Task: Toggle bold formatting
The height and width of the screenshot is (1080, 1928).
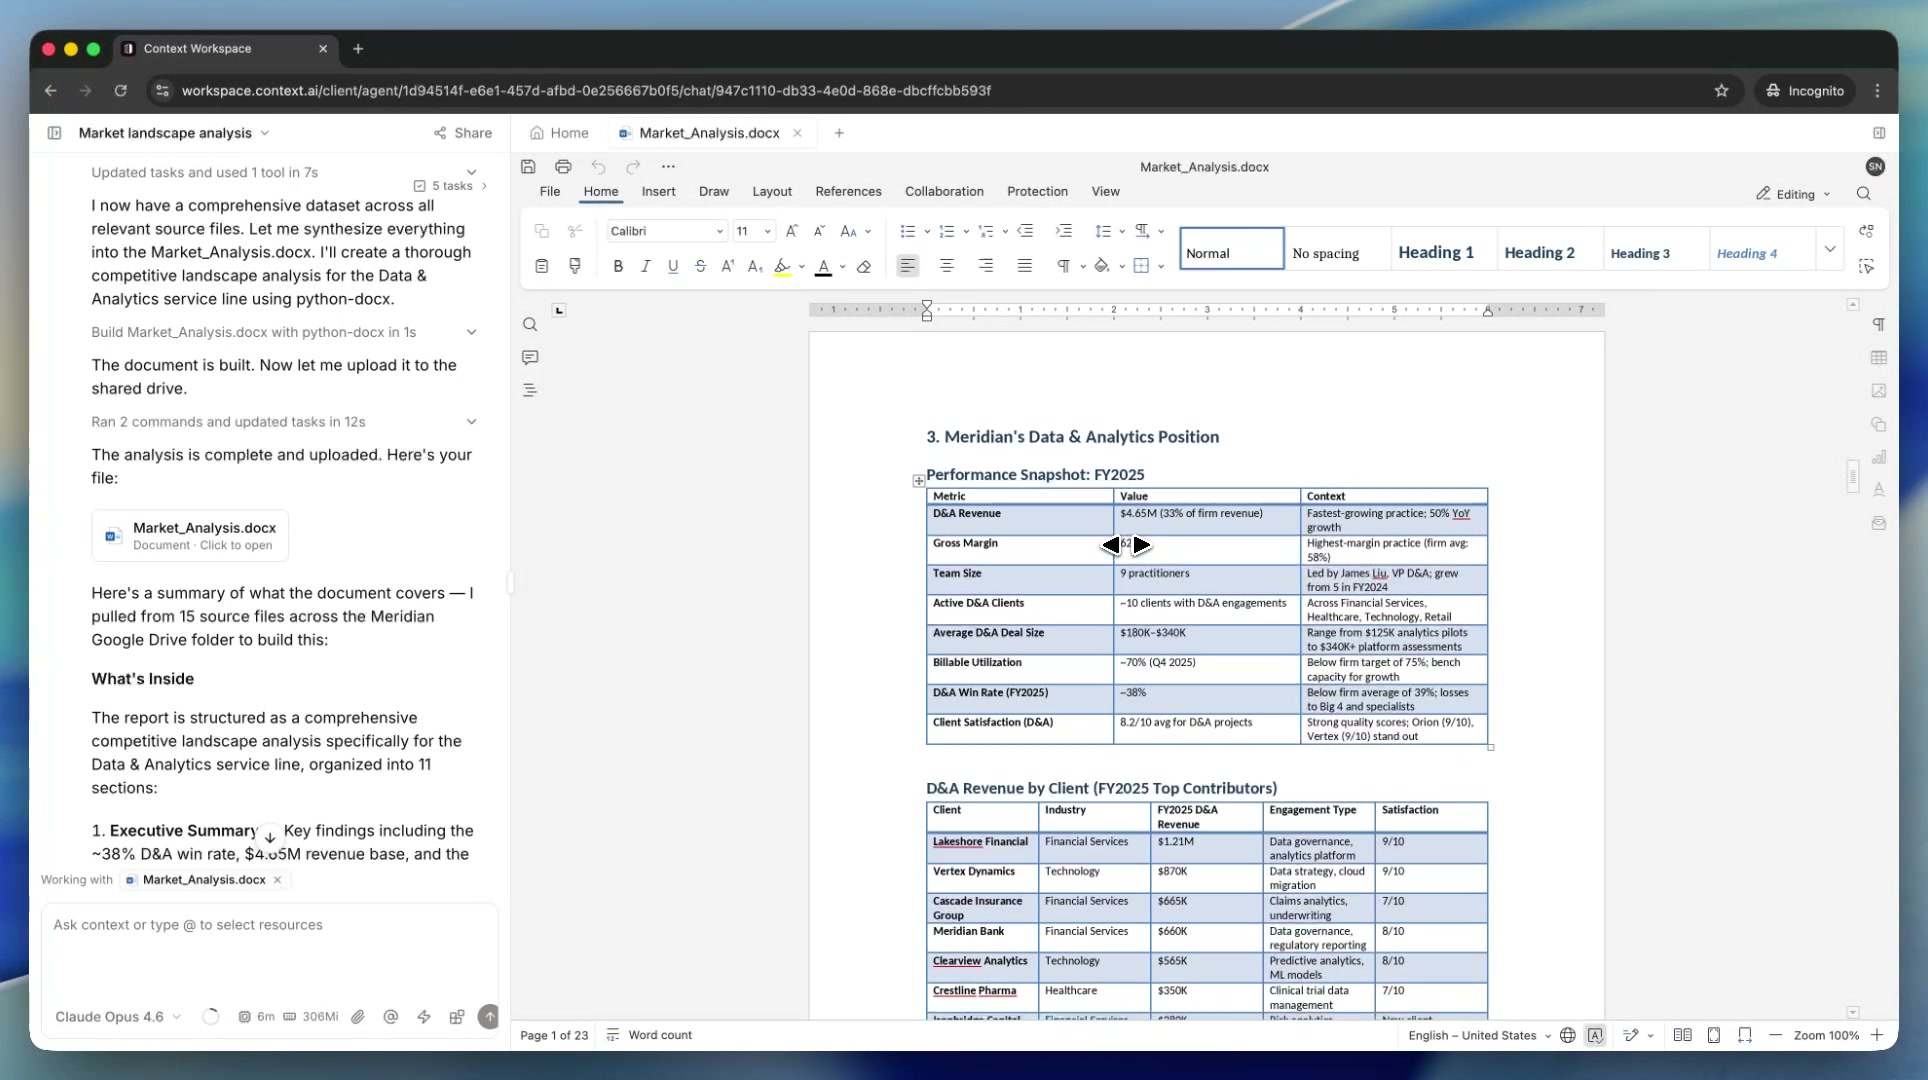Action: point(618,266)
